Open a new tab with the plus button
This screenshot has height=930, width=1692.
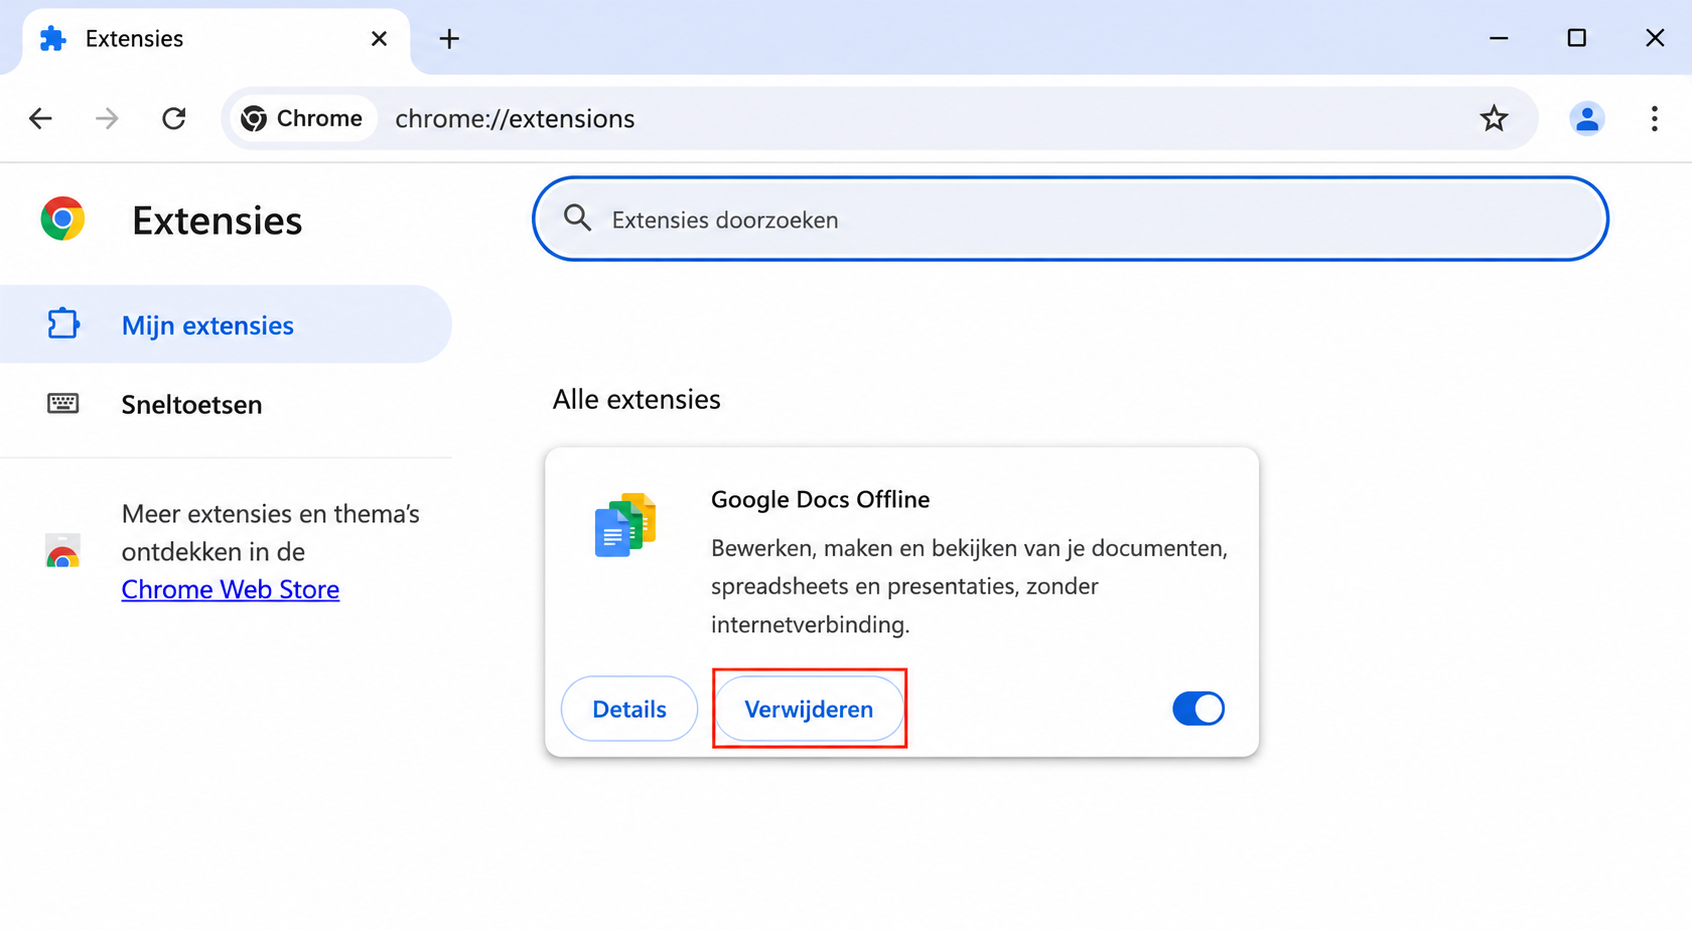coord(449,39)
